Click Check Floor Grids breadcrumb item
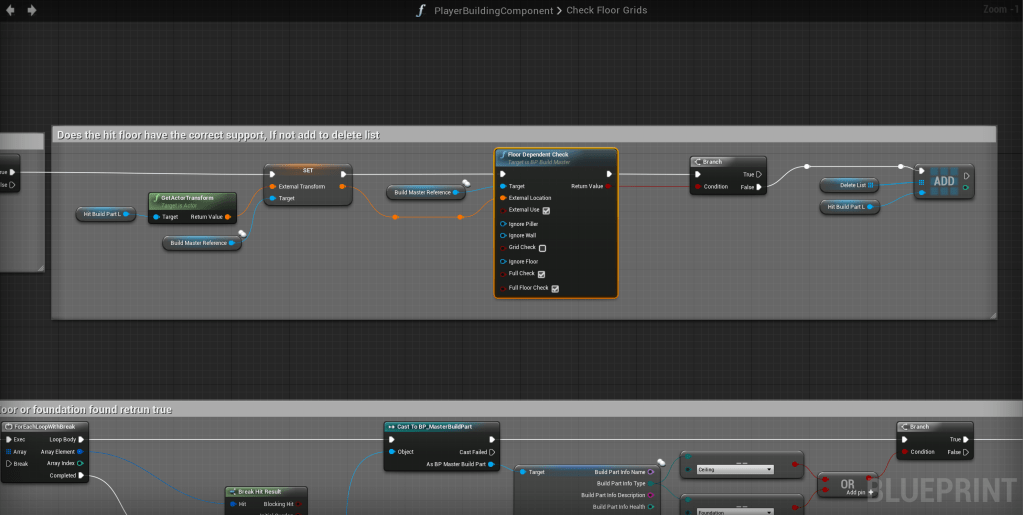Image resolution: width=1023 pixels, height=515 pixels. pyautogui.click(x=607, y=10)
